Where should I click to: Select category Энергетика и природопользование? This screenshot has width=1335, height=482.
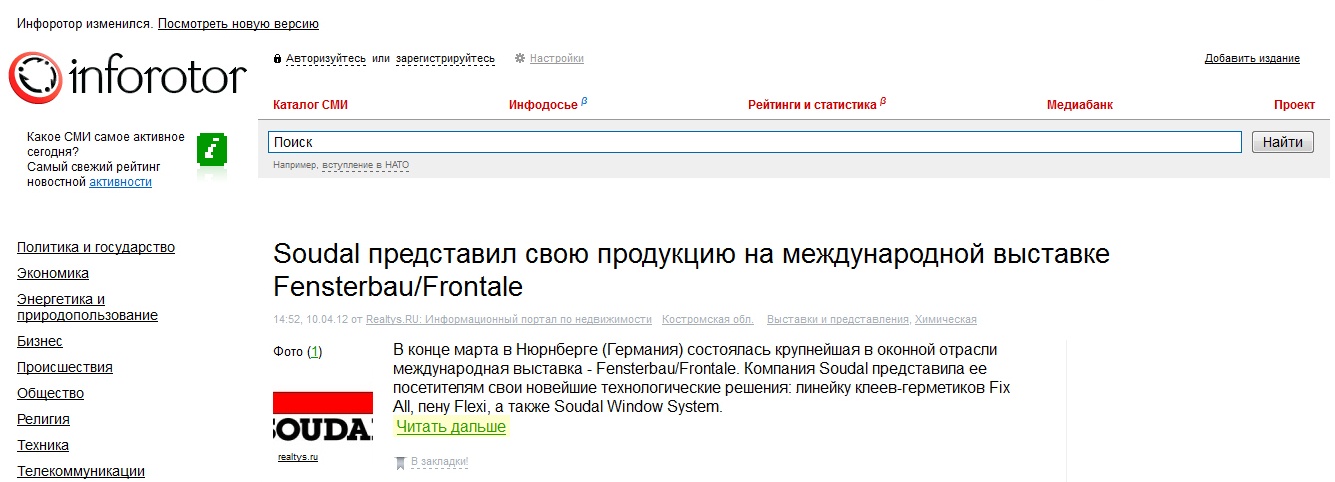(x=87, y=307)
